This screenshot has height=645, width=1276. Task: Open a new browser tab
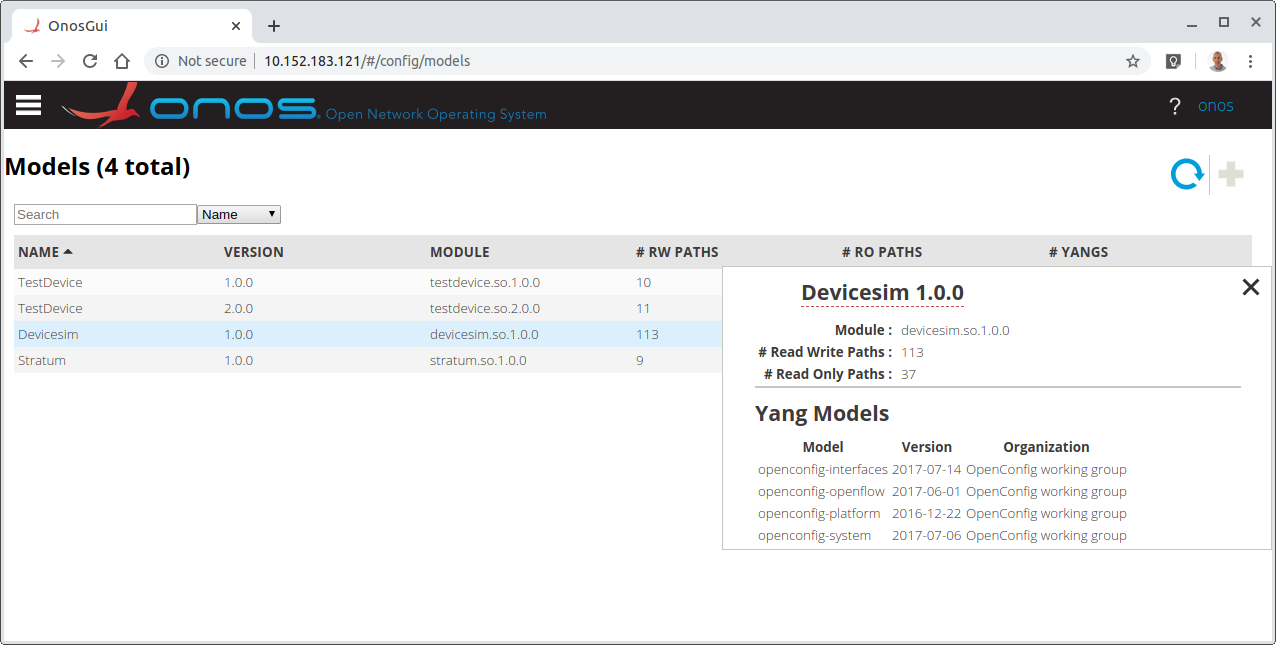pos(274,26)
